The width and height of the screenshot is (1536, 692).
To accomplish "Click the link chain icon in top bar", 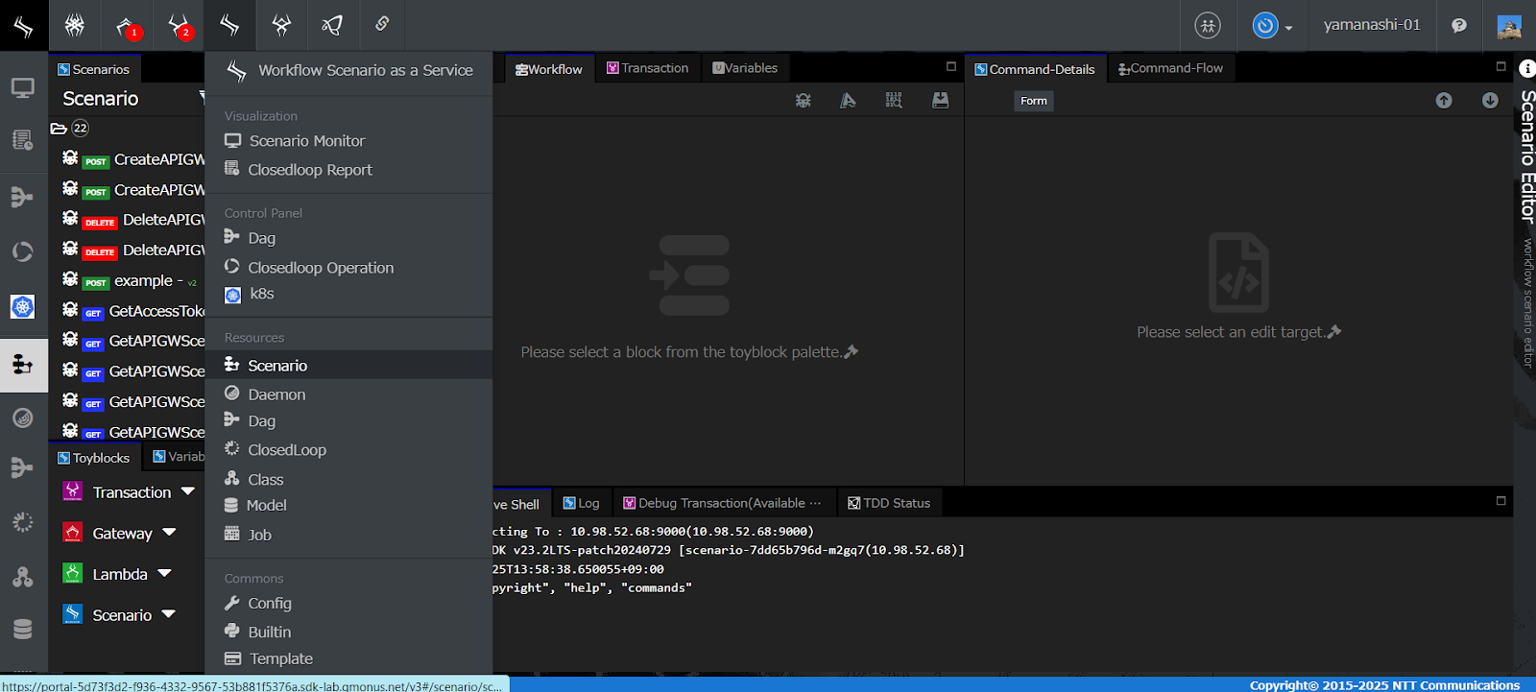I will (382, 25).
